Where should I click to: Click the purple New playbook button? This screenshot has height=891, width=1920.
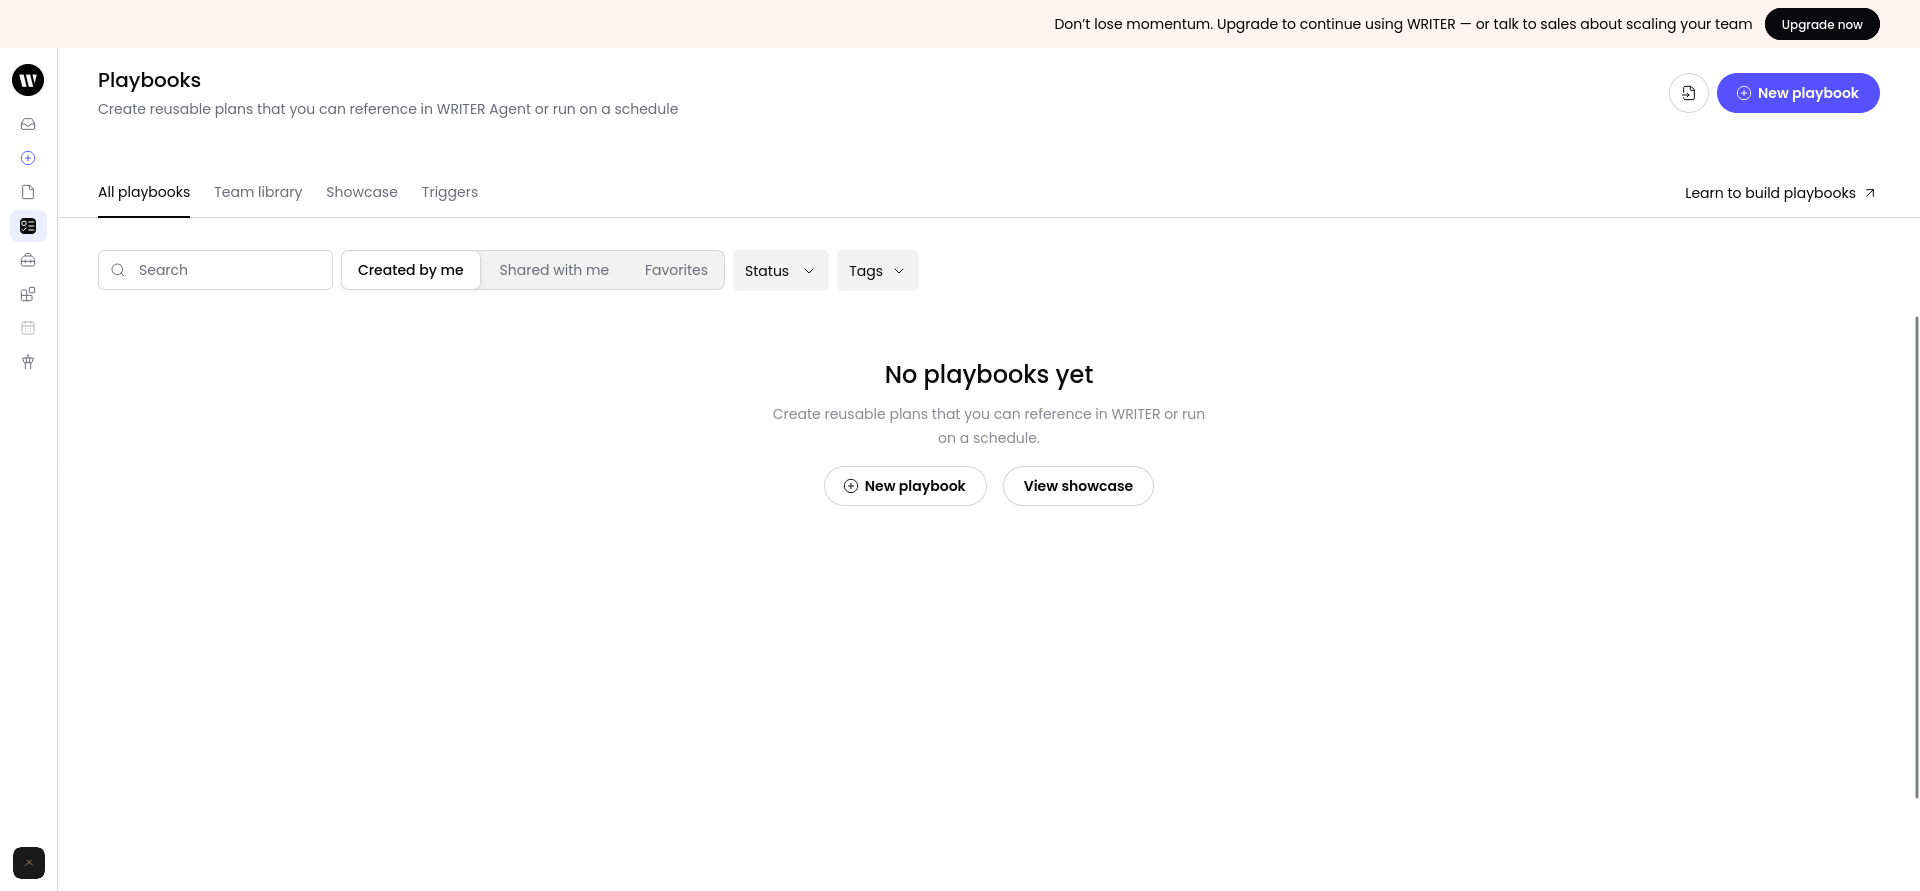coord(1798,93)
